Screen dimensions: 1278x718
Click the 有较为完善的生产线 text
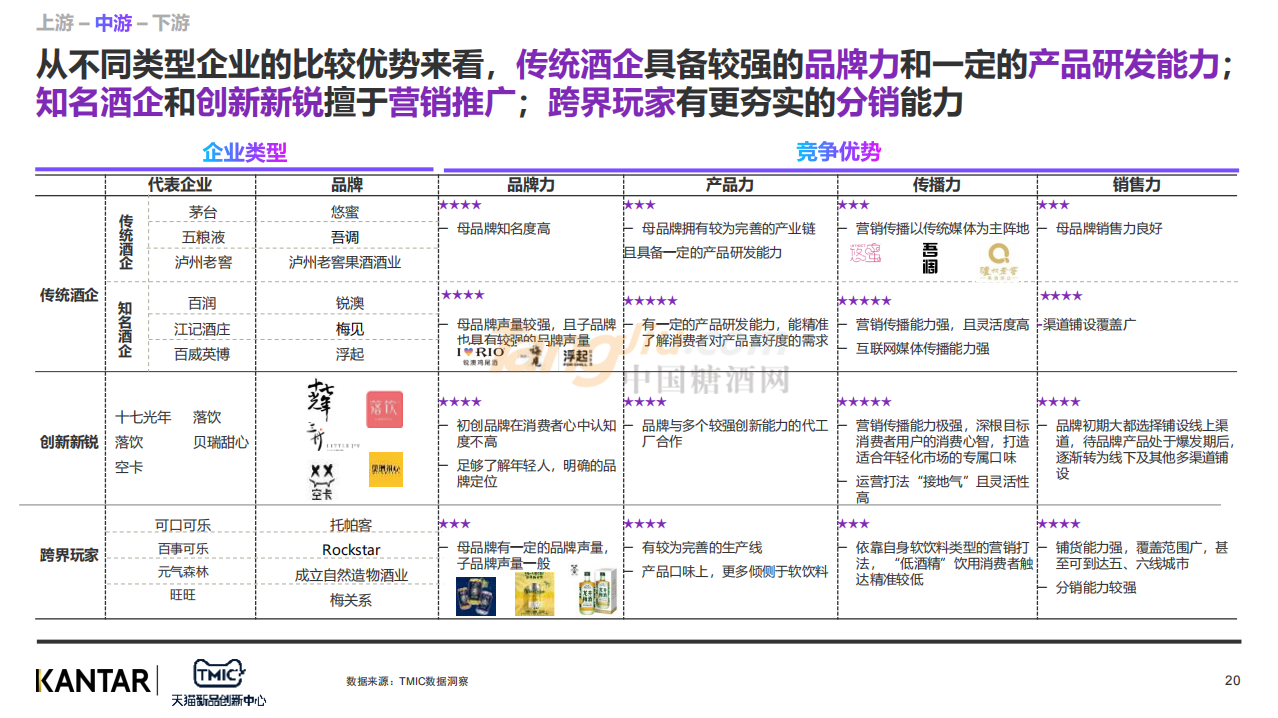[x=702, y=548]
